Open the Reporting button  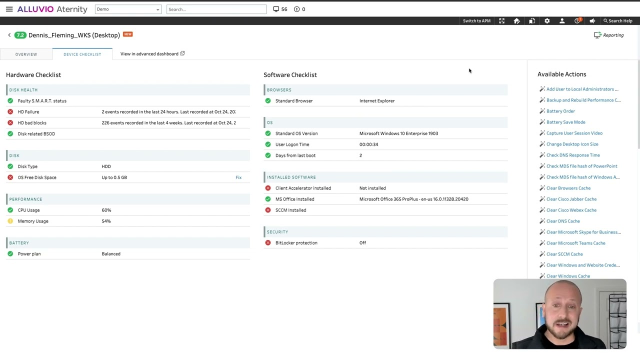(609, 35)
